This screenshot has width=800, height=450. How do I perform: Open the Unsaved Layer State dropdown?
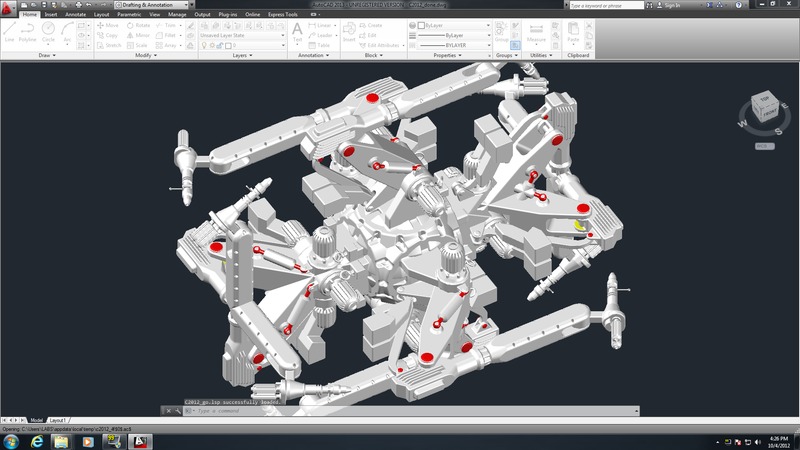click(240, 35)
